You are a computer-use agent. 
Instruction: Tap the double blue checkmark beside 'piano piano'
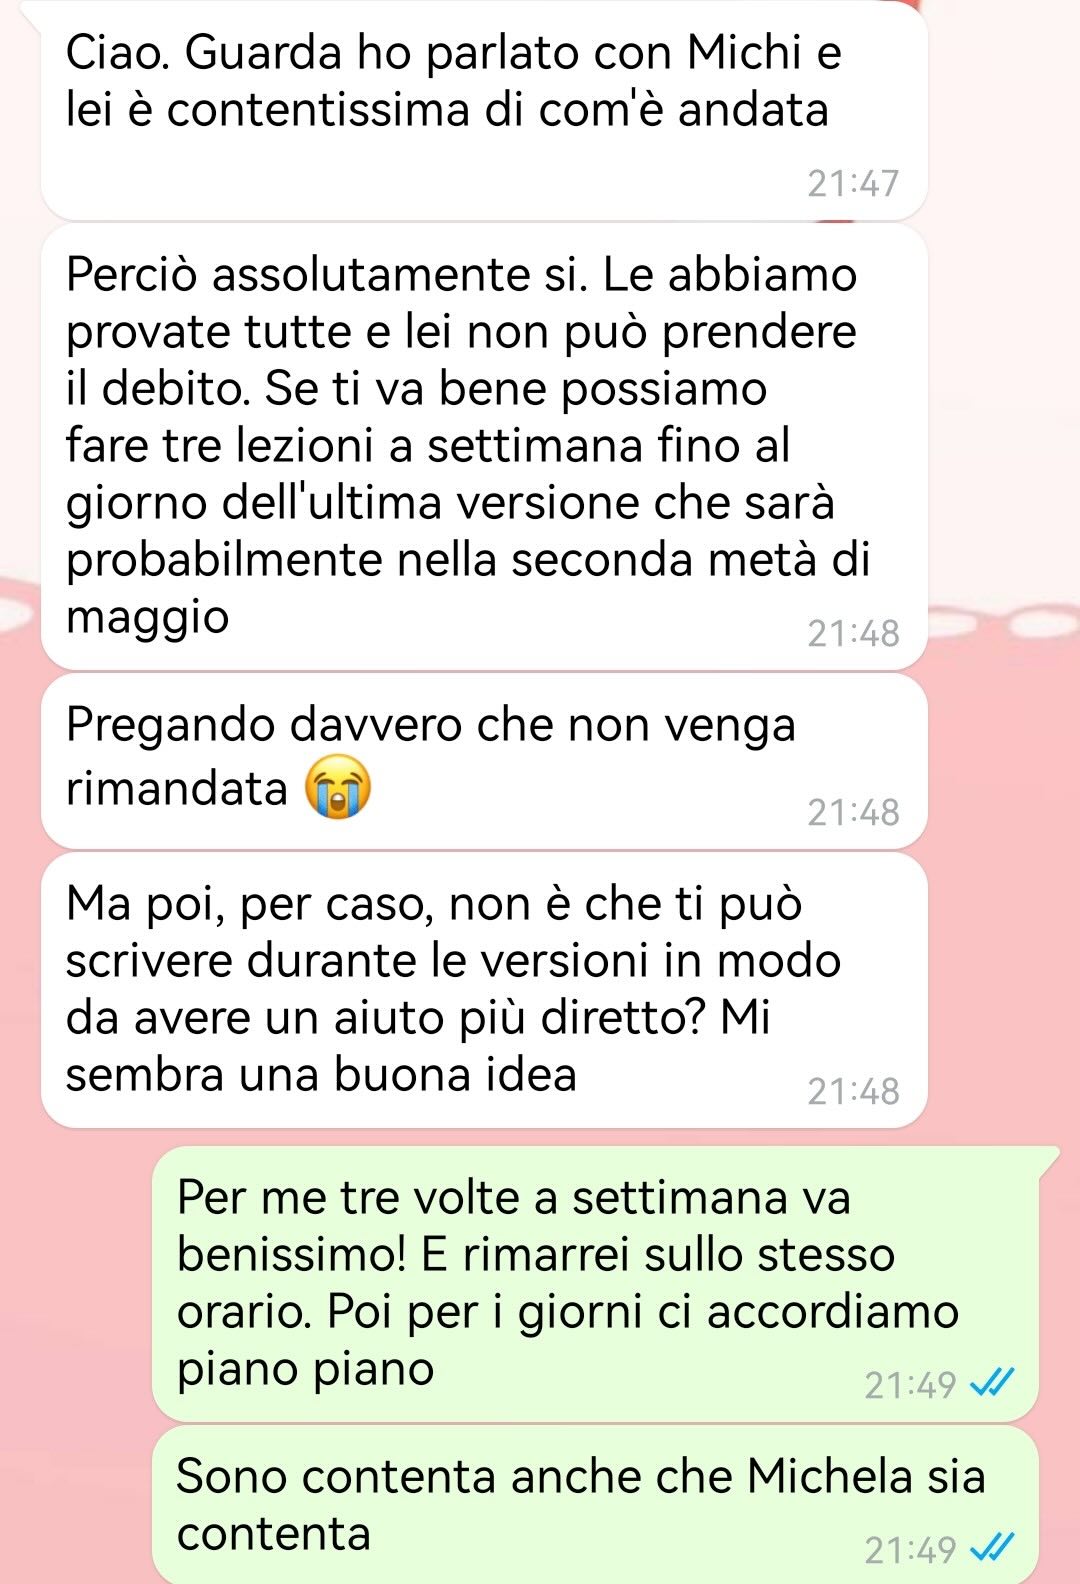click(993, 1384)
